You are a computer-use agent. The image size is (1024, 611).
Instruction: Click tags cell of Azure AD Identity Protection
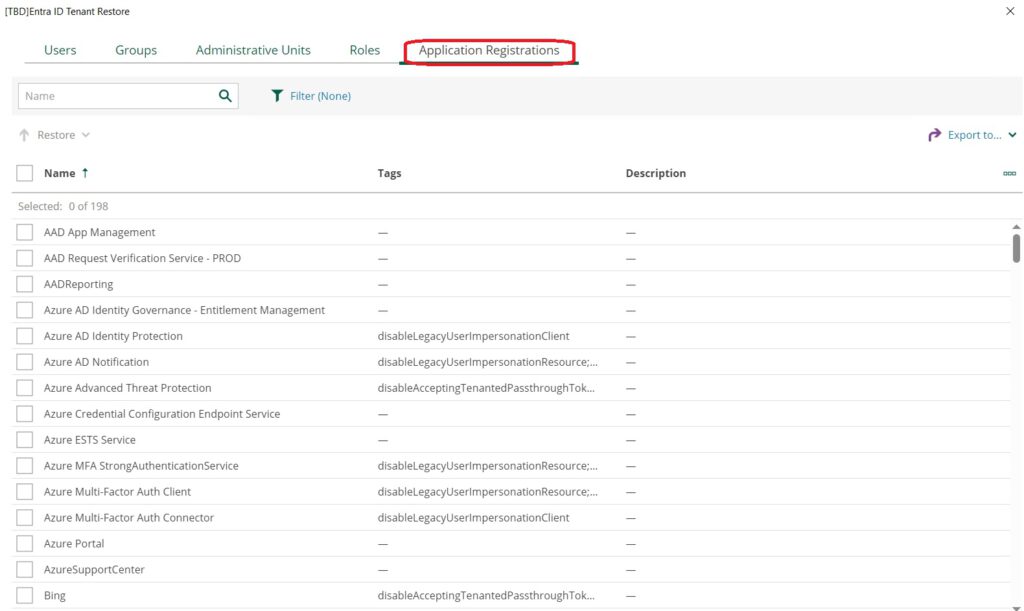[473, 336]
